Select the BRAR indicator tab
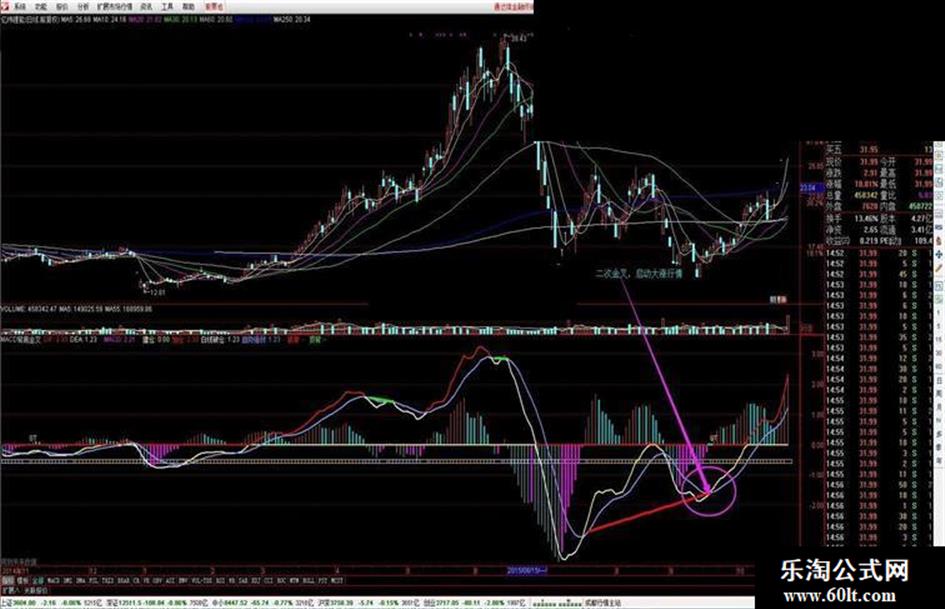945x609 pixels. coord(123,580)
